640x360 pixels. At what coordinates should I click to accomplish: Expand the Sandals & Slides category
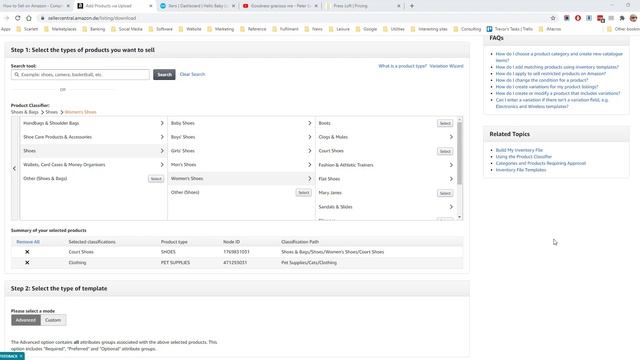tap(386, 207)
